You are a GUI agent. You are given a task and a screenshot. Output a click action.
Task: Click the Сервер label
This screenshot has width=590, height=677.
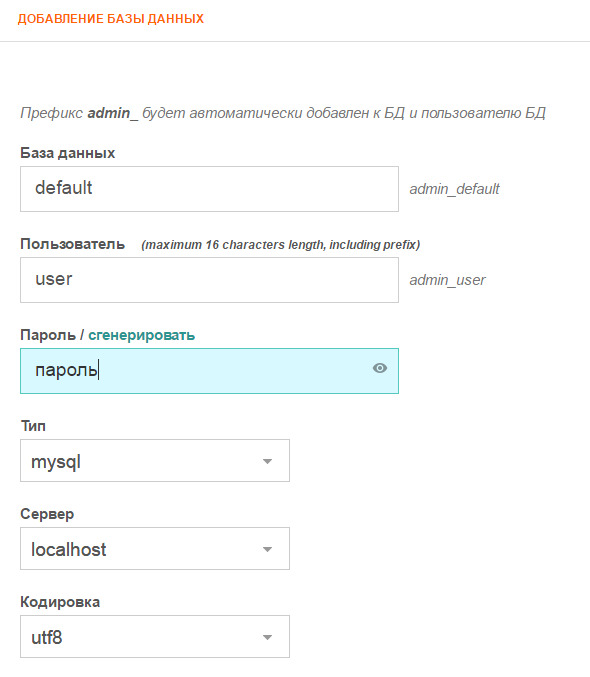(47, 514)
